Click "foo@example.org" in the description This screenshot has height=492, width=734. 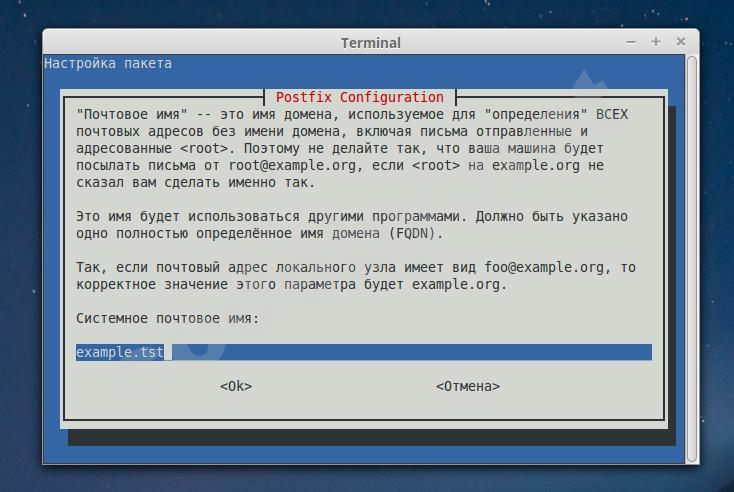544,267
